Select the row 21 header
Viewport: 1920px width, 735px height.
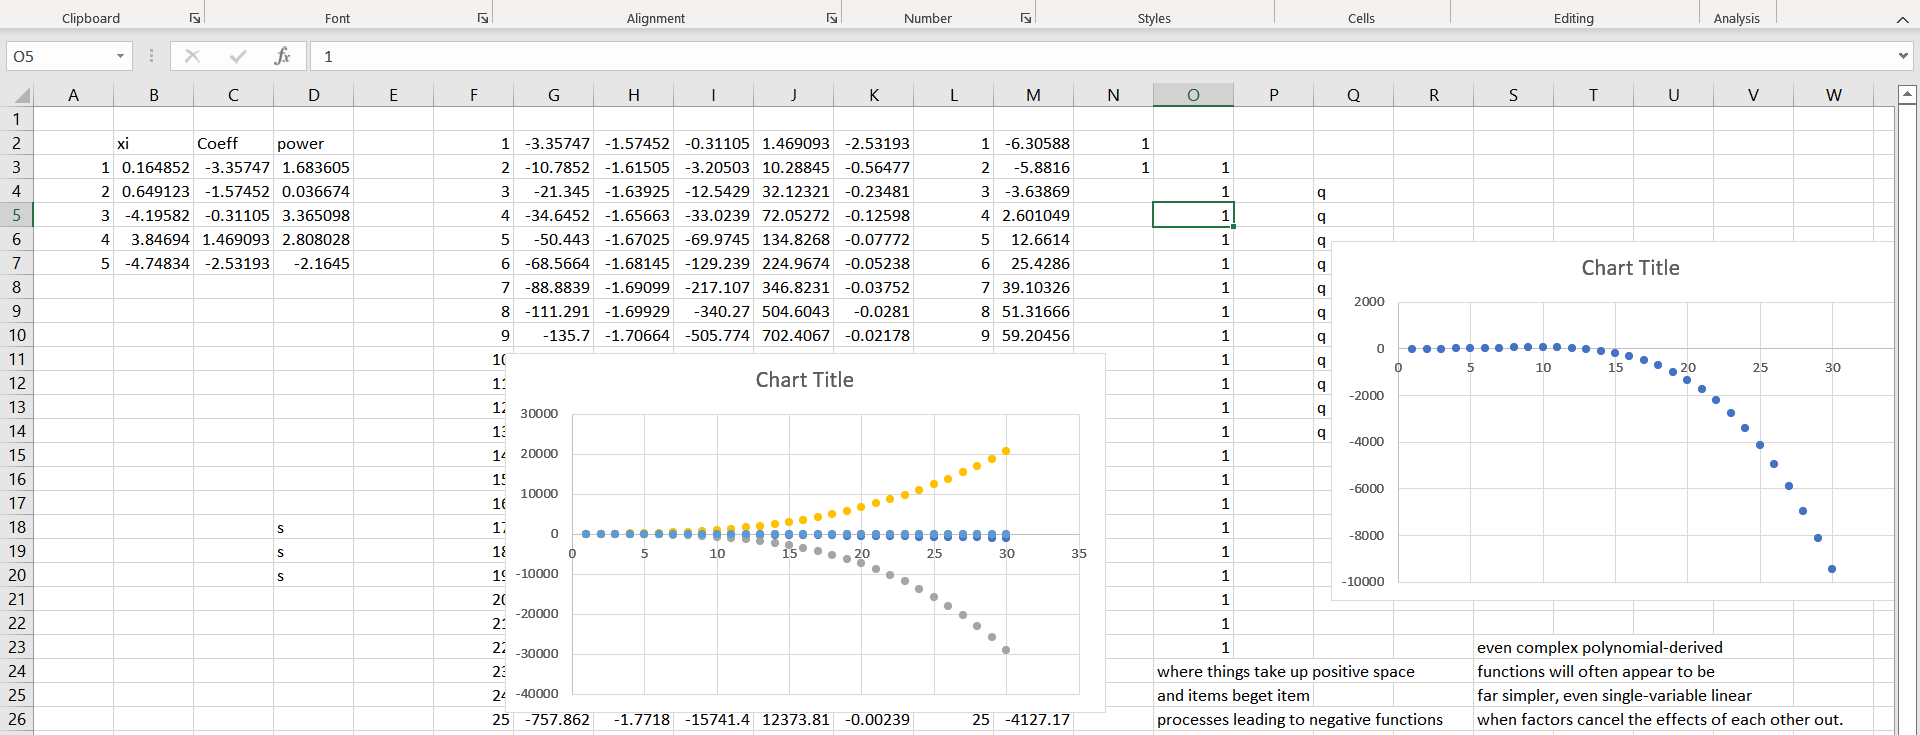click(x=16, y=599)
